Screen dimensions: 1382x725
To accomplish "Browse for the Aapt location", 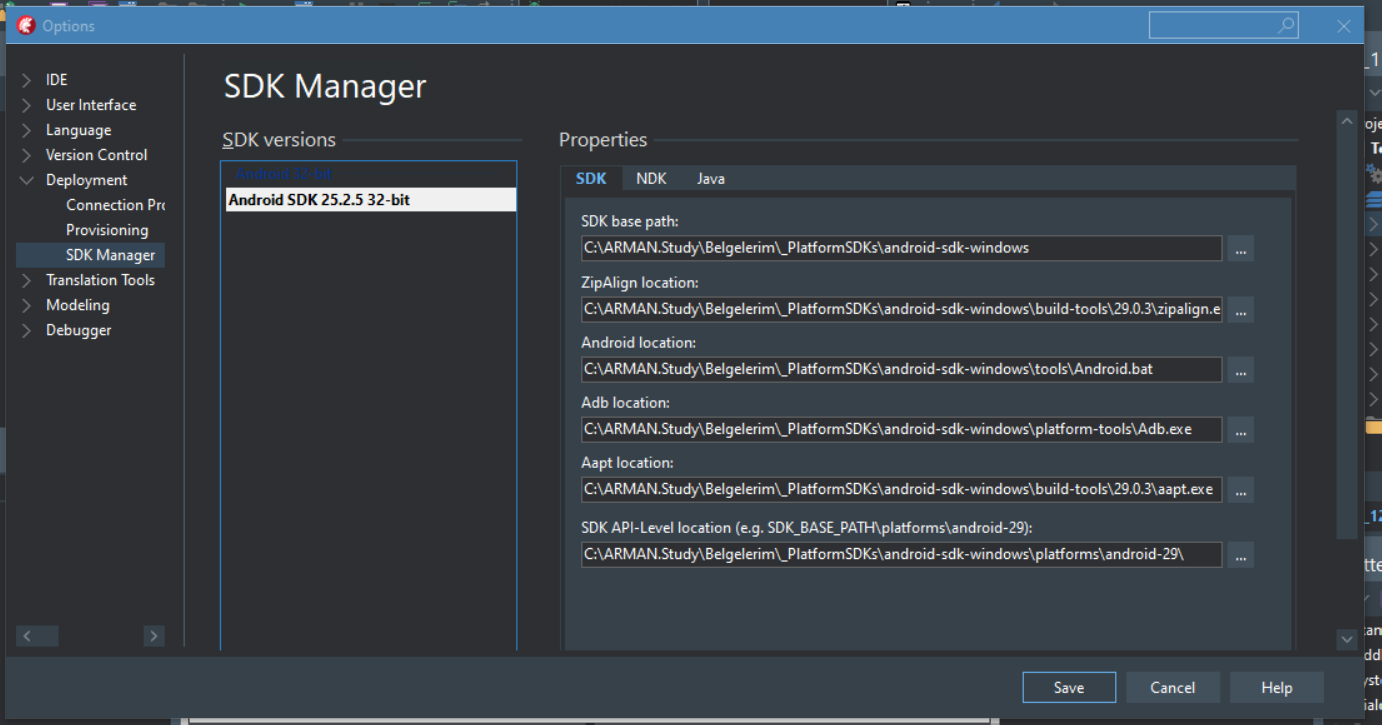I will click(x=1241, y=489).
